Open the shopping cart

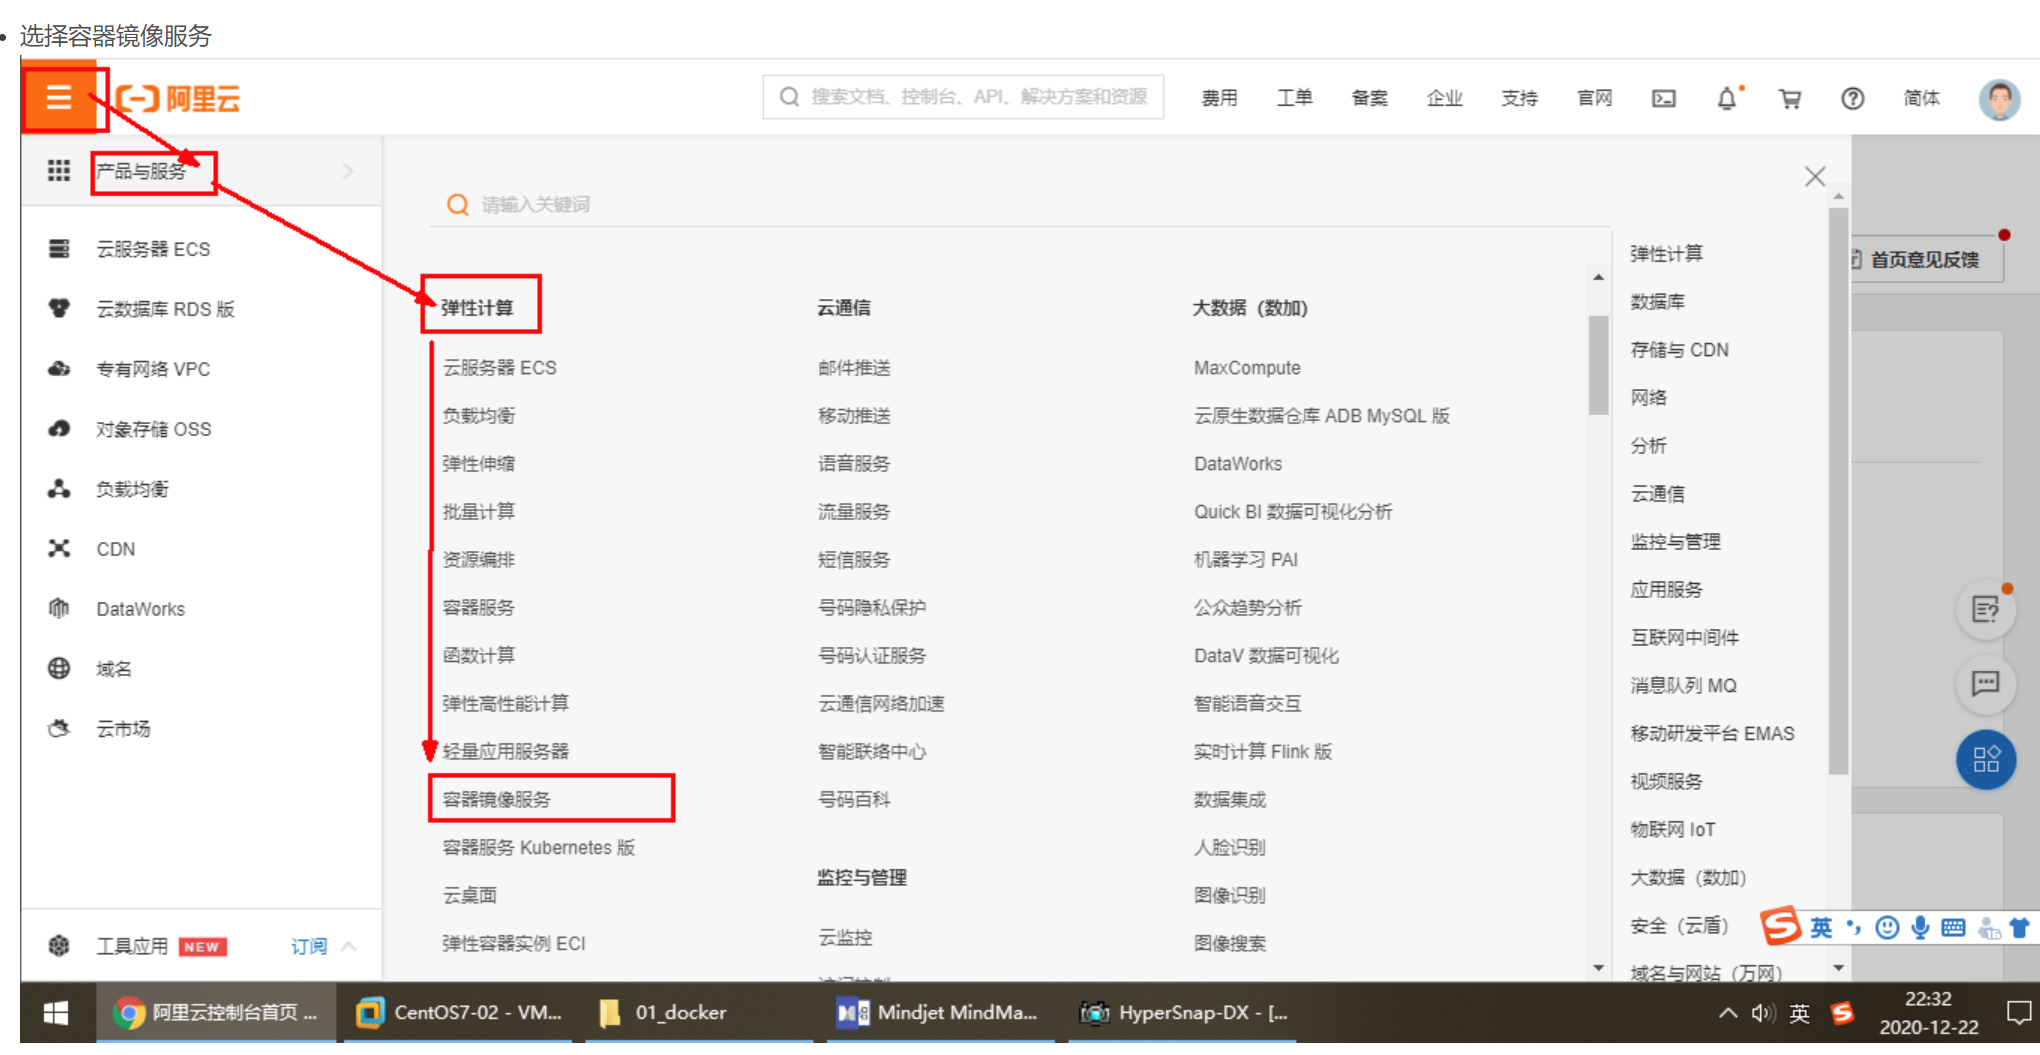pyautogui.click(x=1790, y=98)
